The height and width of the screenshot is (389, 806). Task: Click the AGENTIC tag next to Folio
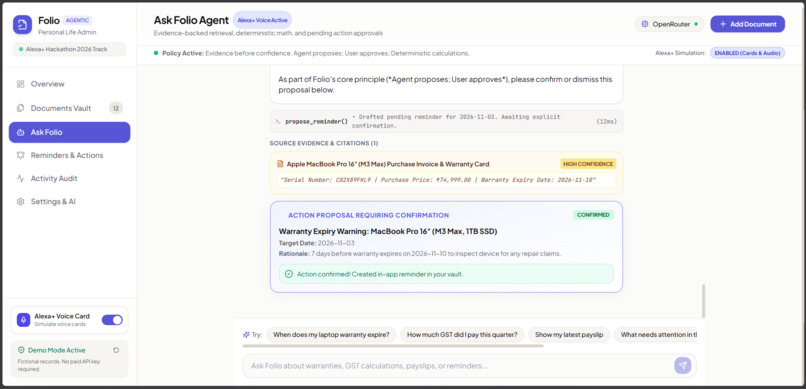77,21
